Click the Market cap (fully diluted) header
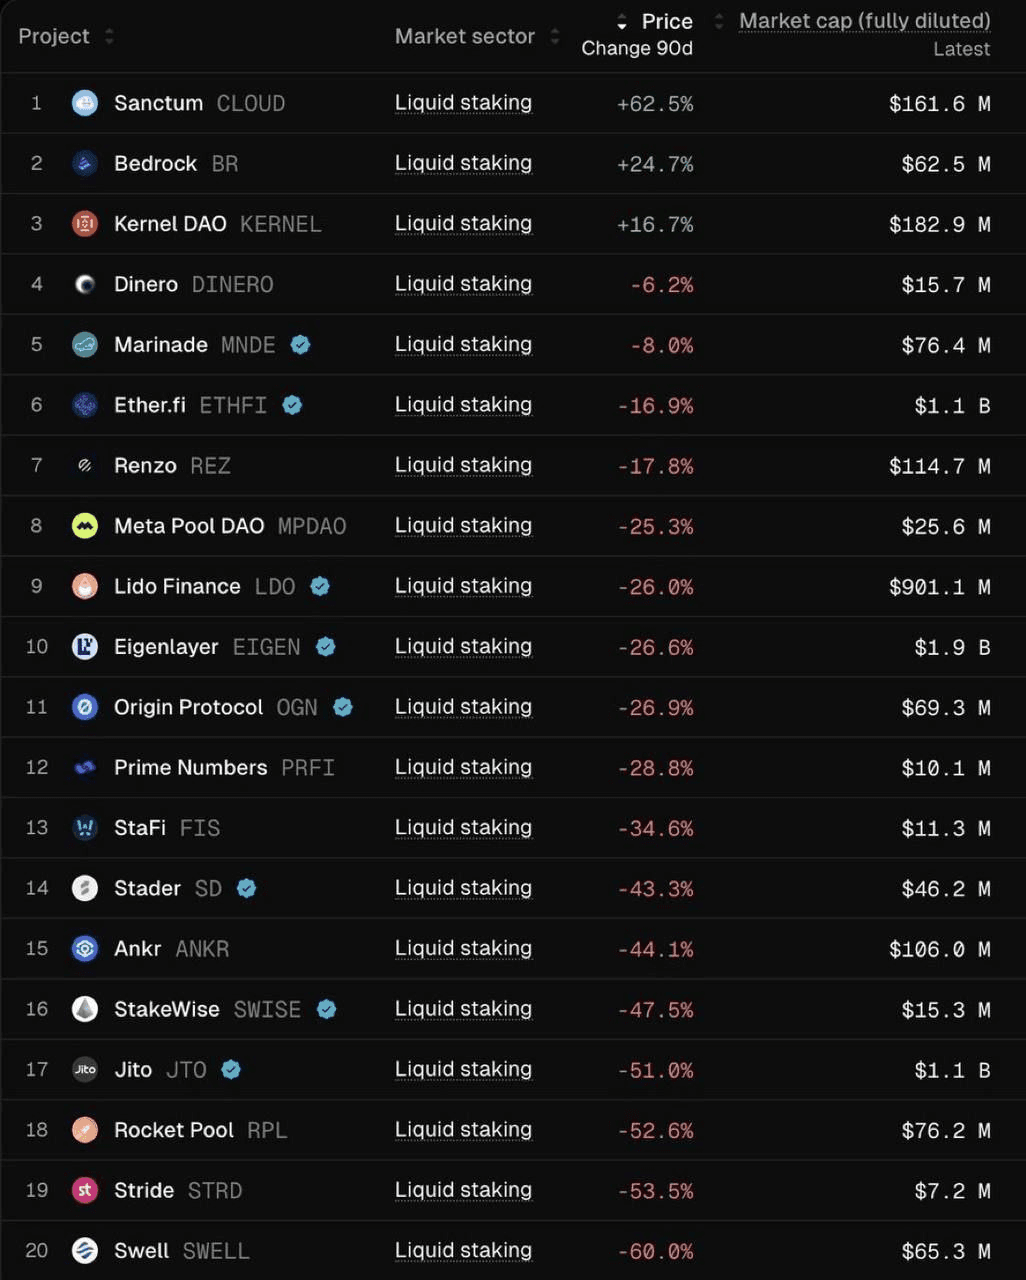Viewport: 1026px width, 1280px height. click(x=864, y=21)
